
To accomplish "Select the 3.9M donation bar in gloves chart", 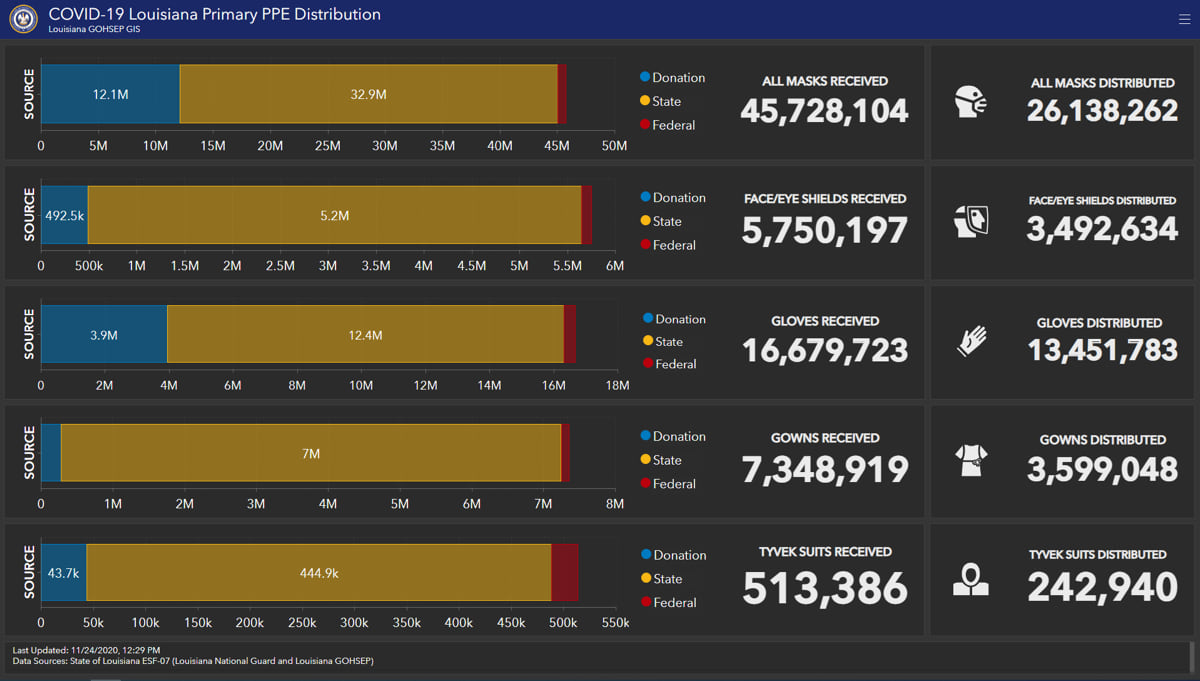I will click(x=104, y=334).
